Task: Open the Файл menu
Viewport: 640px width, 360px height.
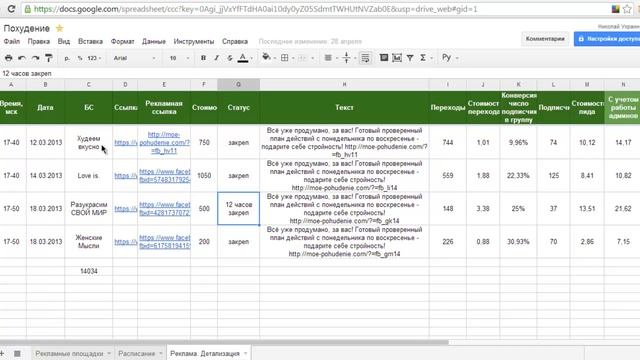Action: [11, 42]
